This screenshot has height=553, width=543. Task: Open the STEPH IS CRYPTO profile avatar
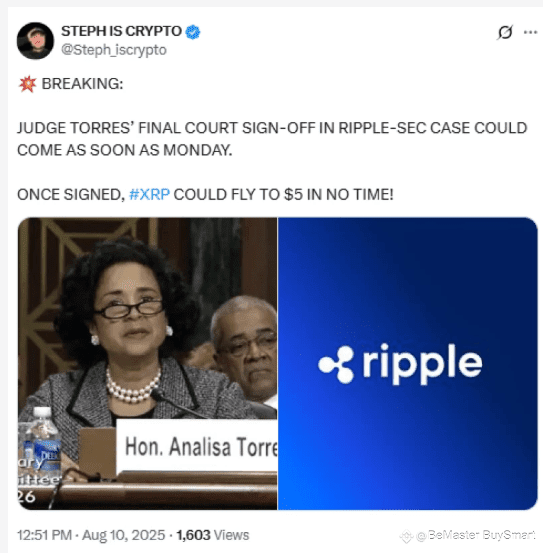coord(35,41)
